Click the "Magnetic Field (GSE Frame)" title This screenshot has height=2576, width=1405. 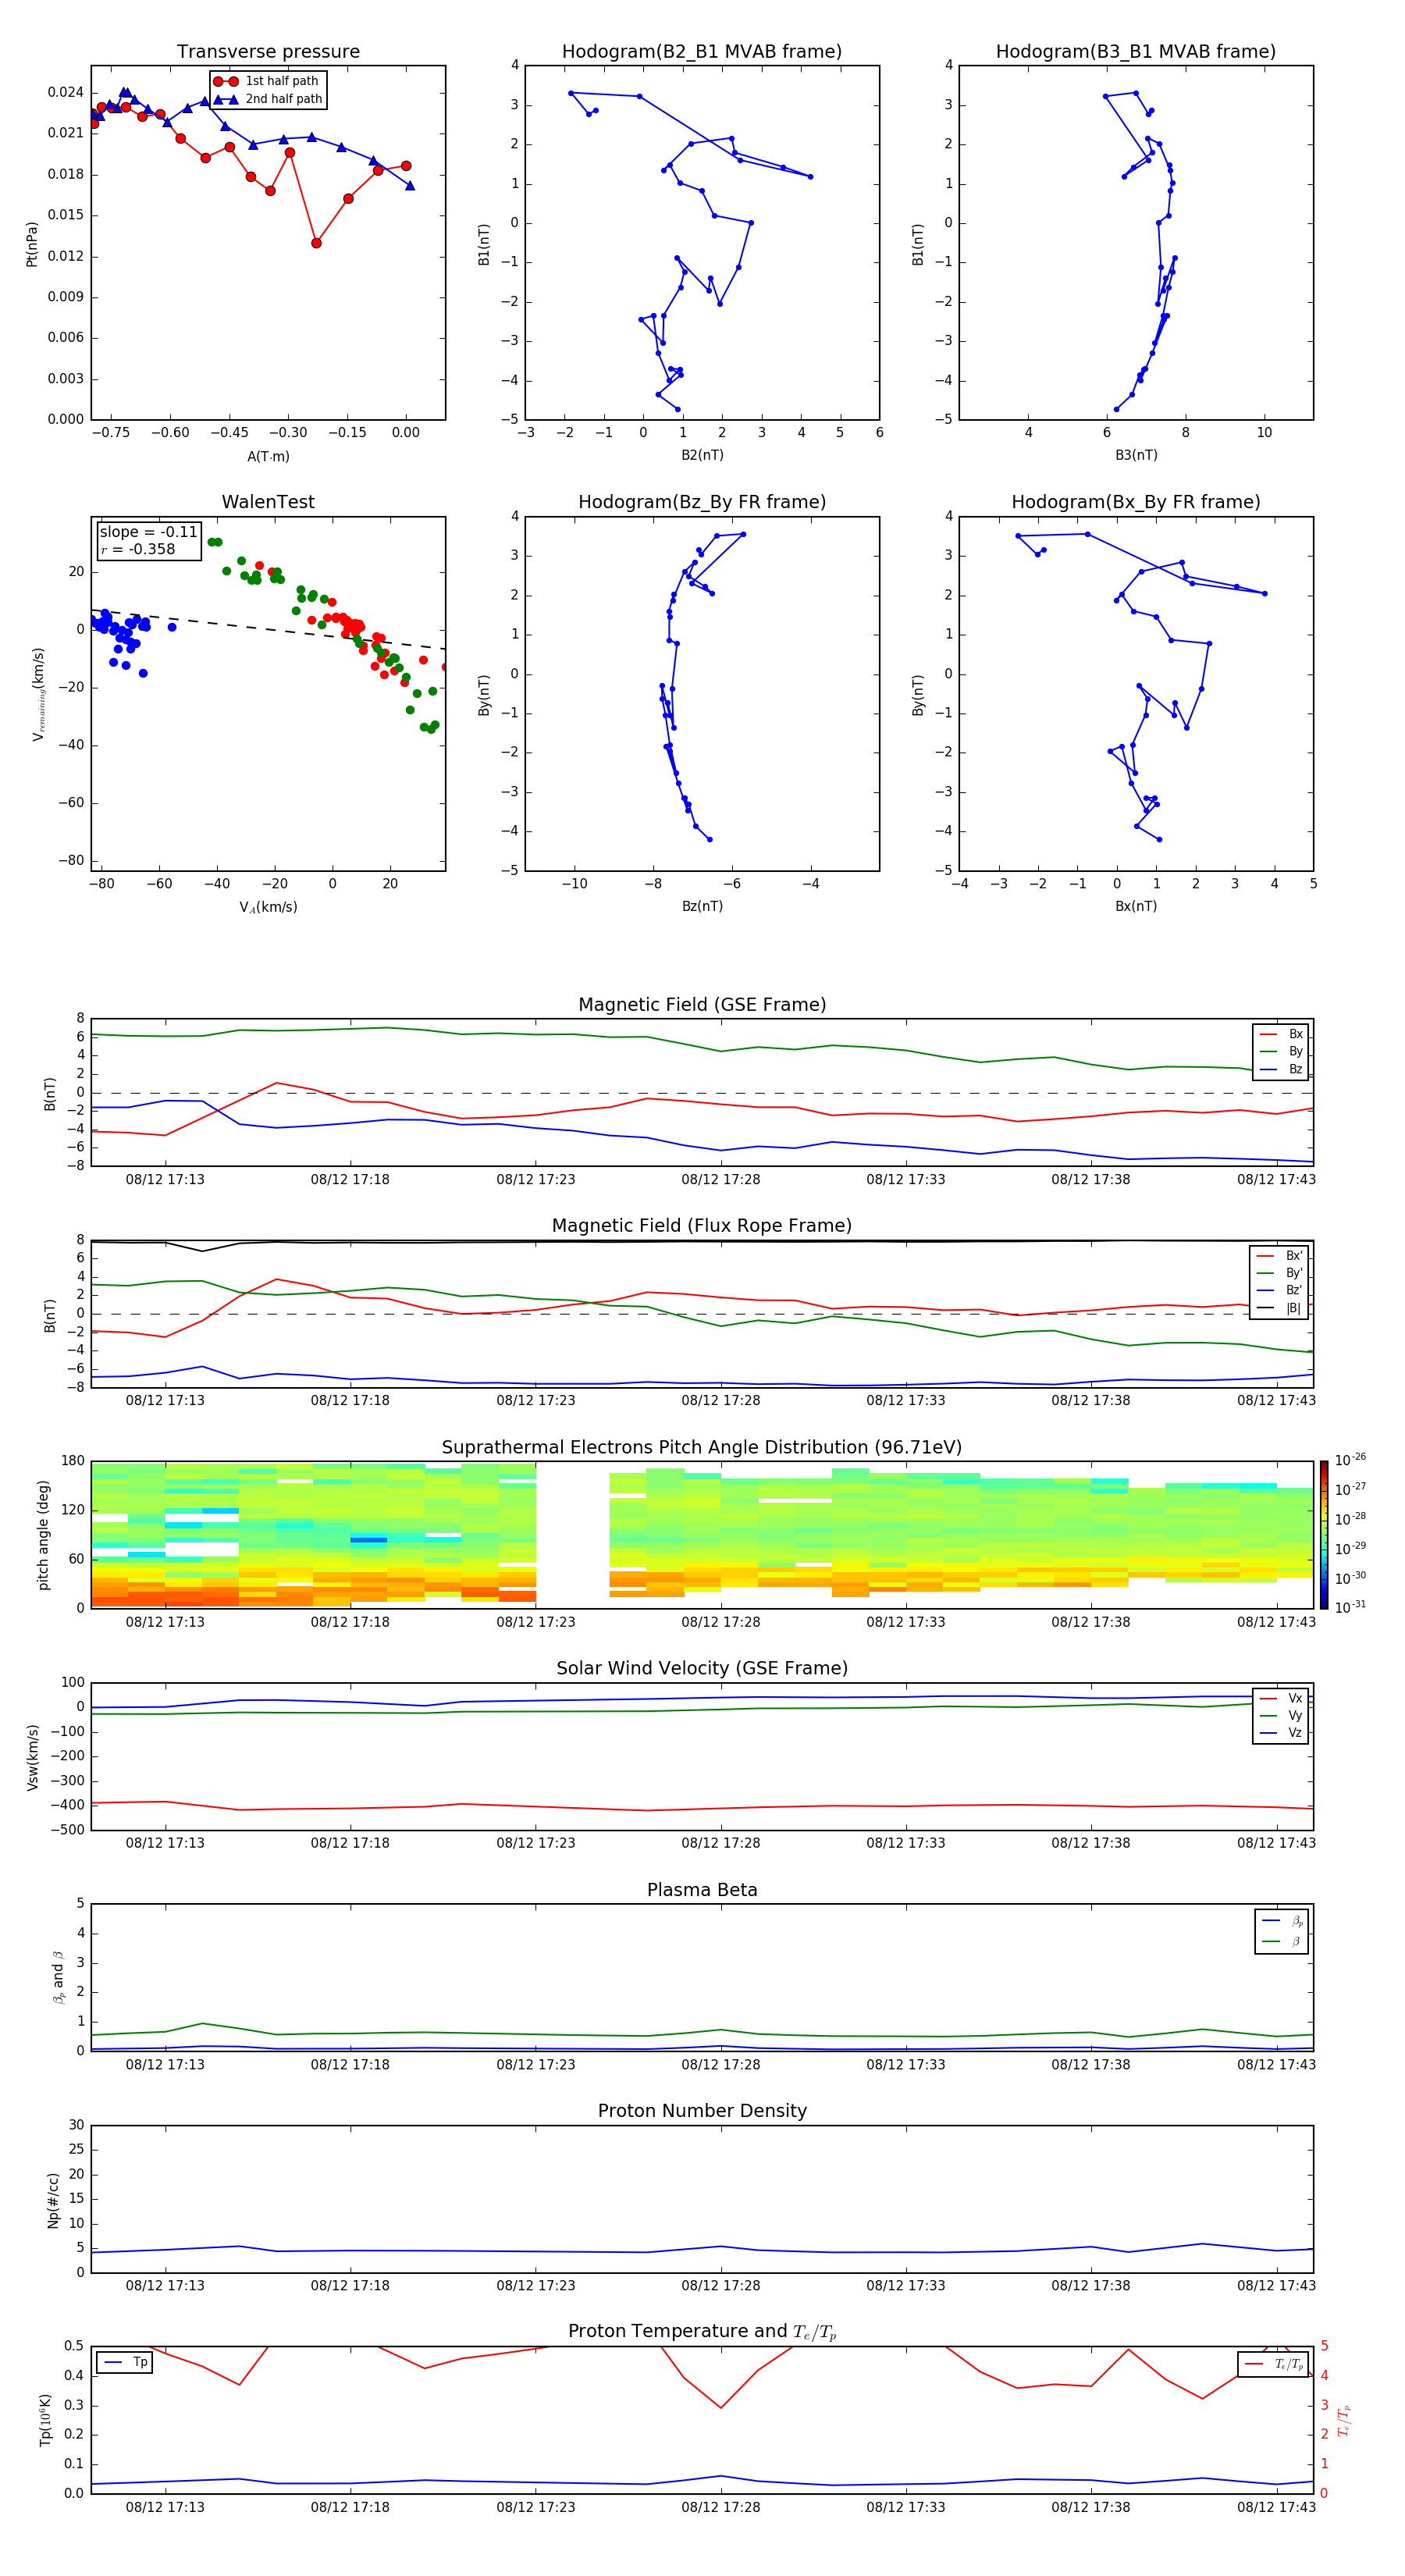[x=702, y=1004]
